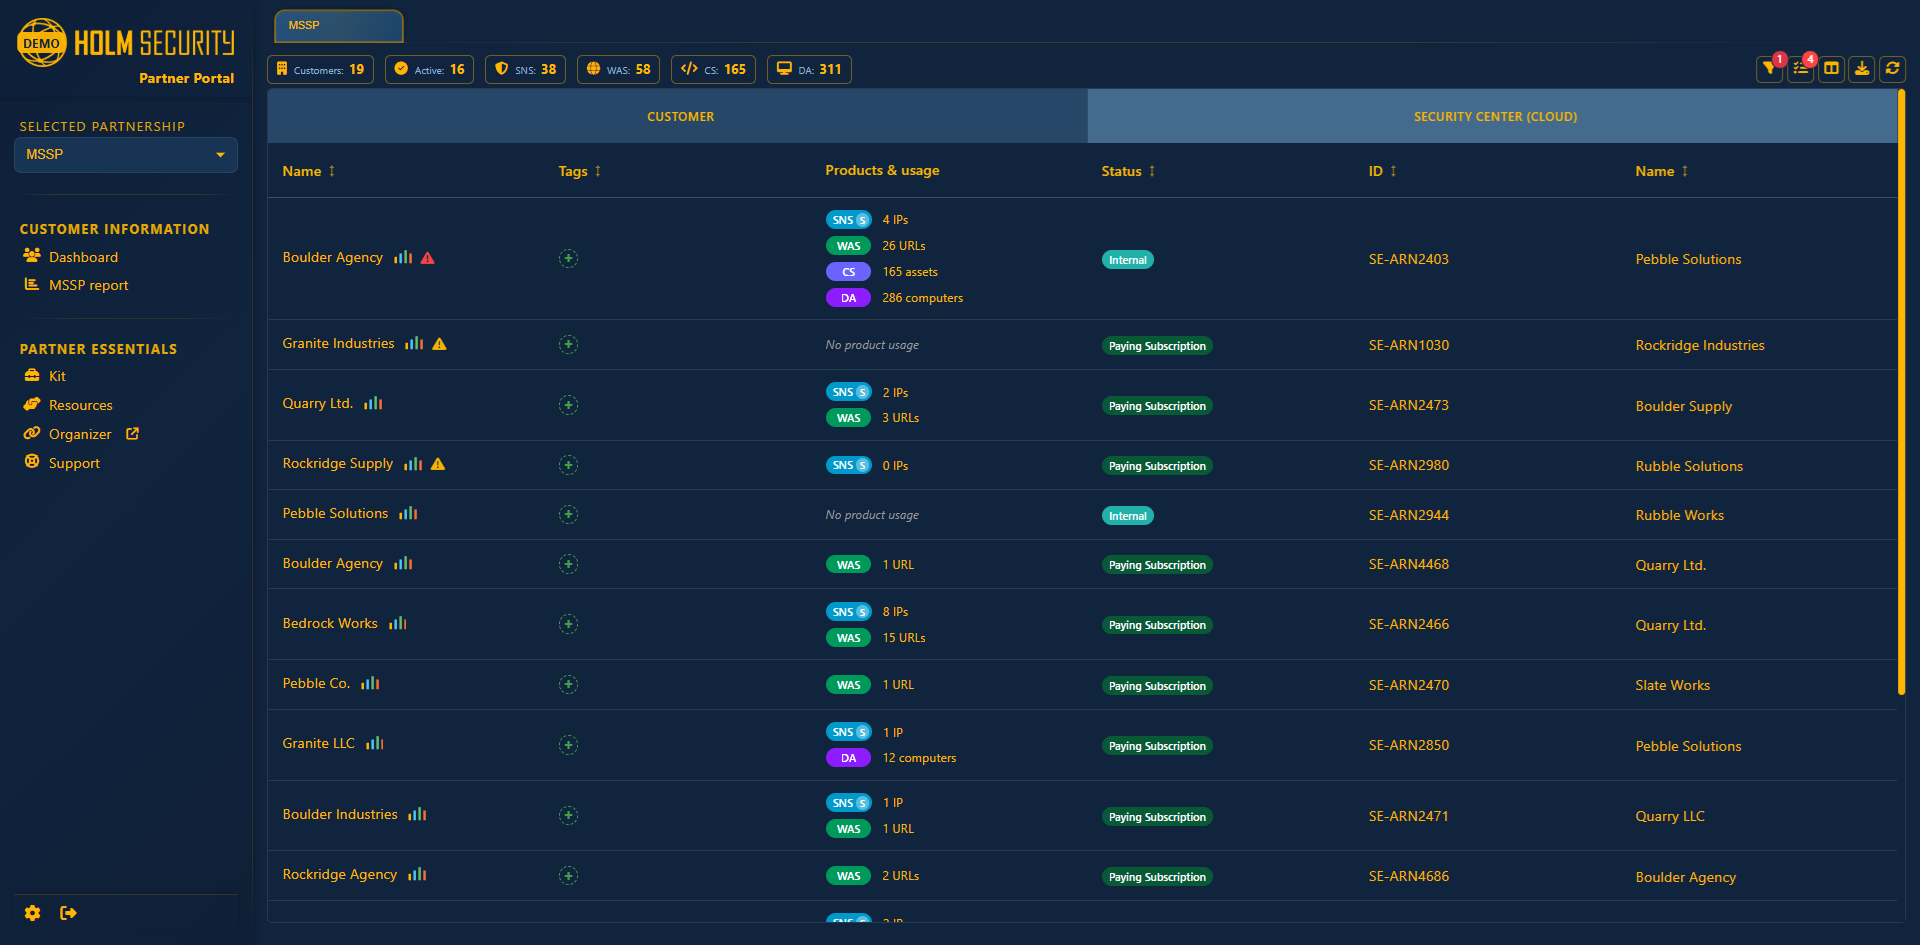
Task: Open the column selection list icon
Action: [x=1799, y=69]
